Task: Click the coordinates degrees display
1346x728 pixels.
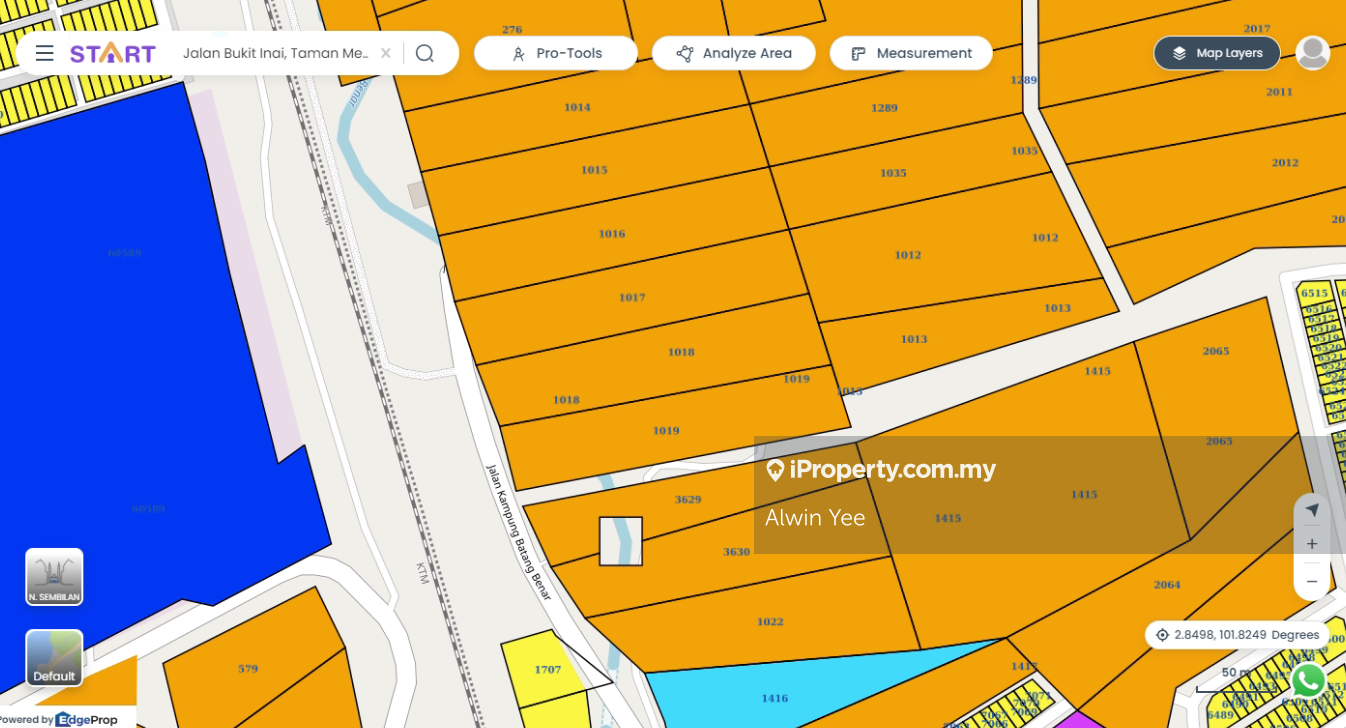Action: tap(1237, 635)
